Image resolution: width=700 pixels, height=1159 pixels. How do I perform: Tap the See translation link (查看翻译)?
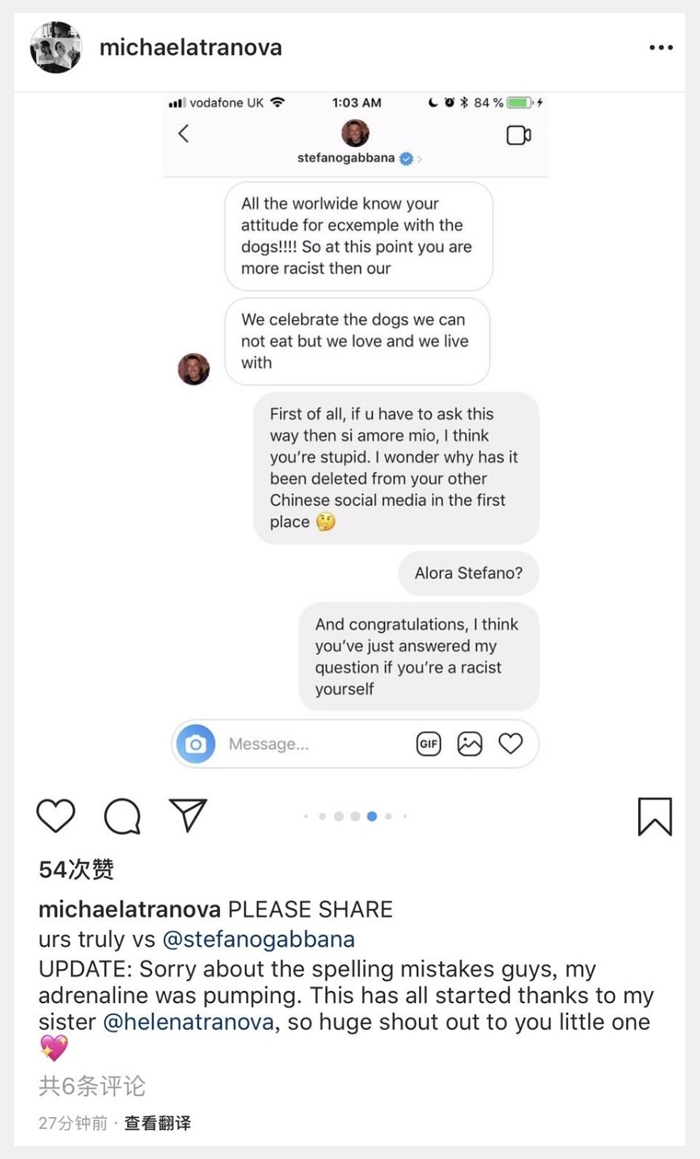pos(157,1124)
